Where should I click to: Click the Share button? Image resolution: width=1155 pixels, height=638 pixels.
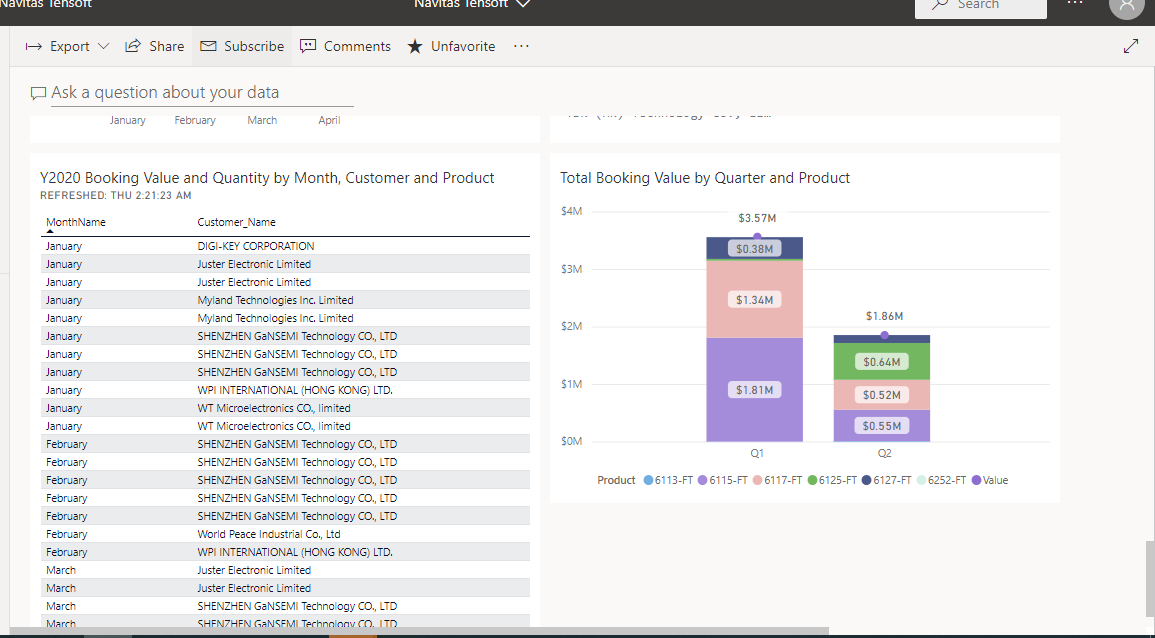click(x=154, y=46)
